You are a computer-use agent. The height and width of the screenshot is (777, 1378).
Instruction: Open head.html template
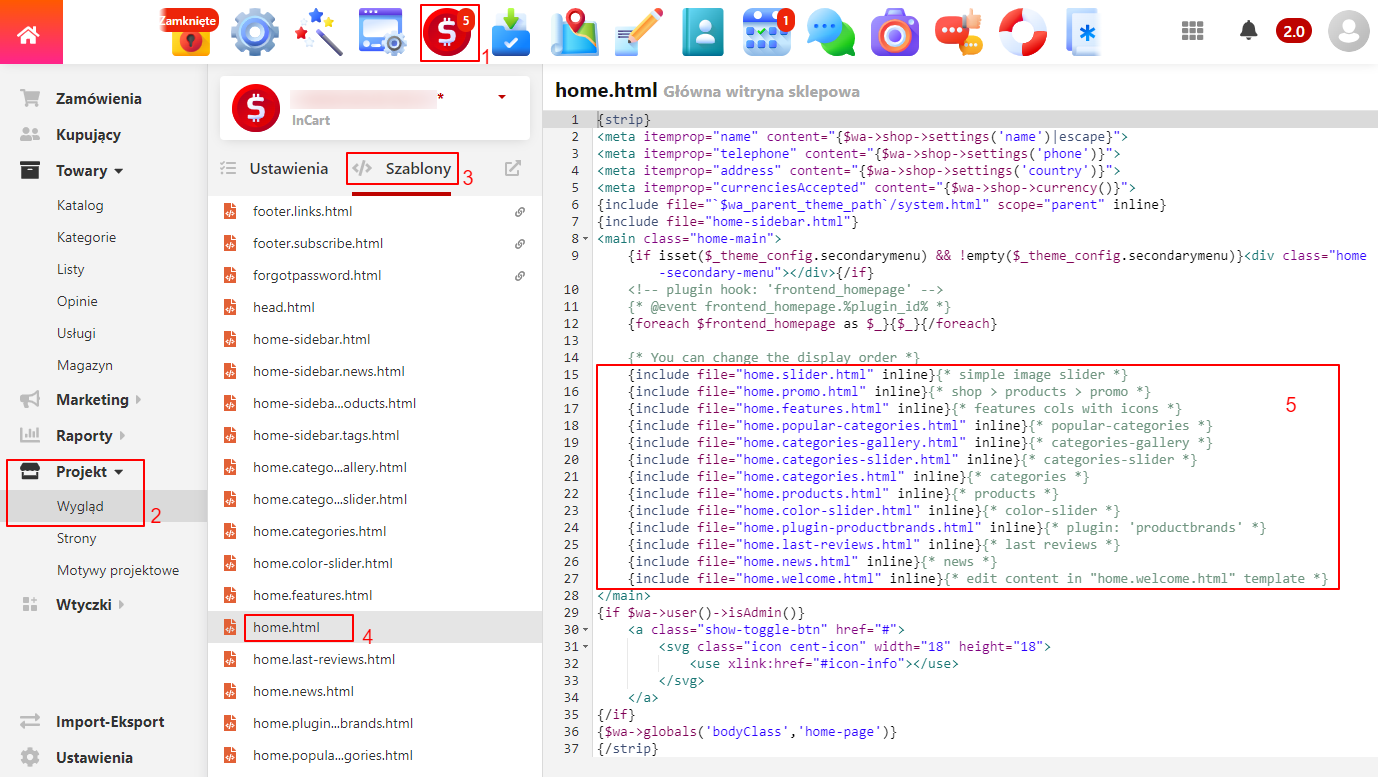tap(284, 307)
